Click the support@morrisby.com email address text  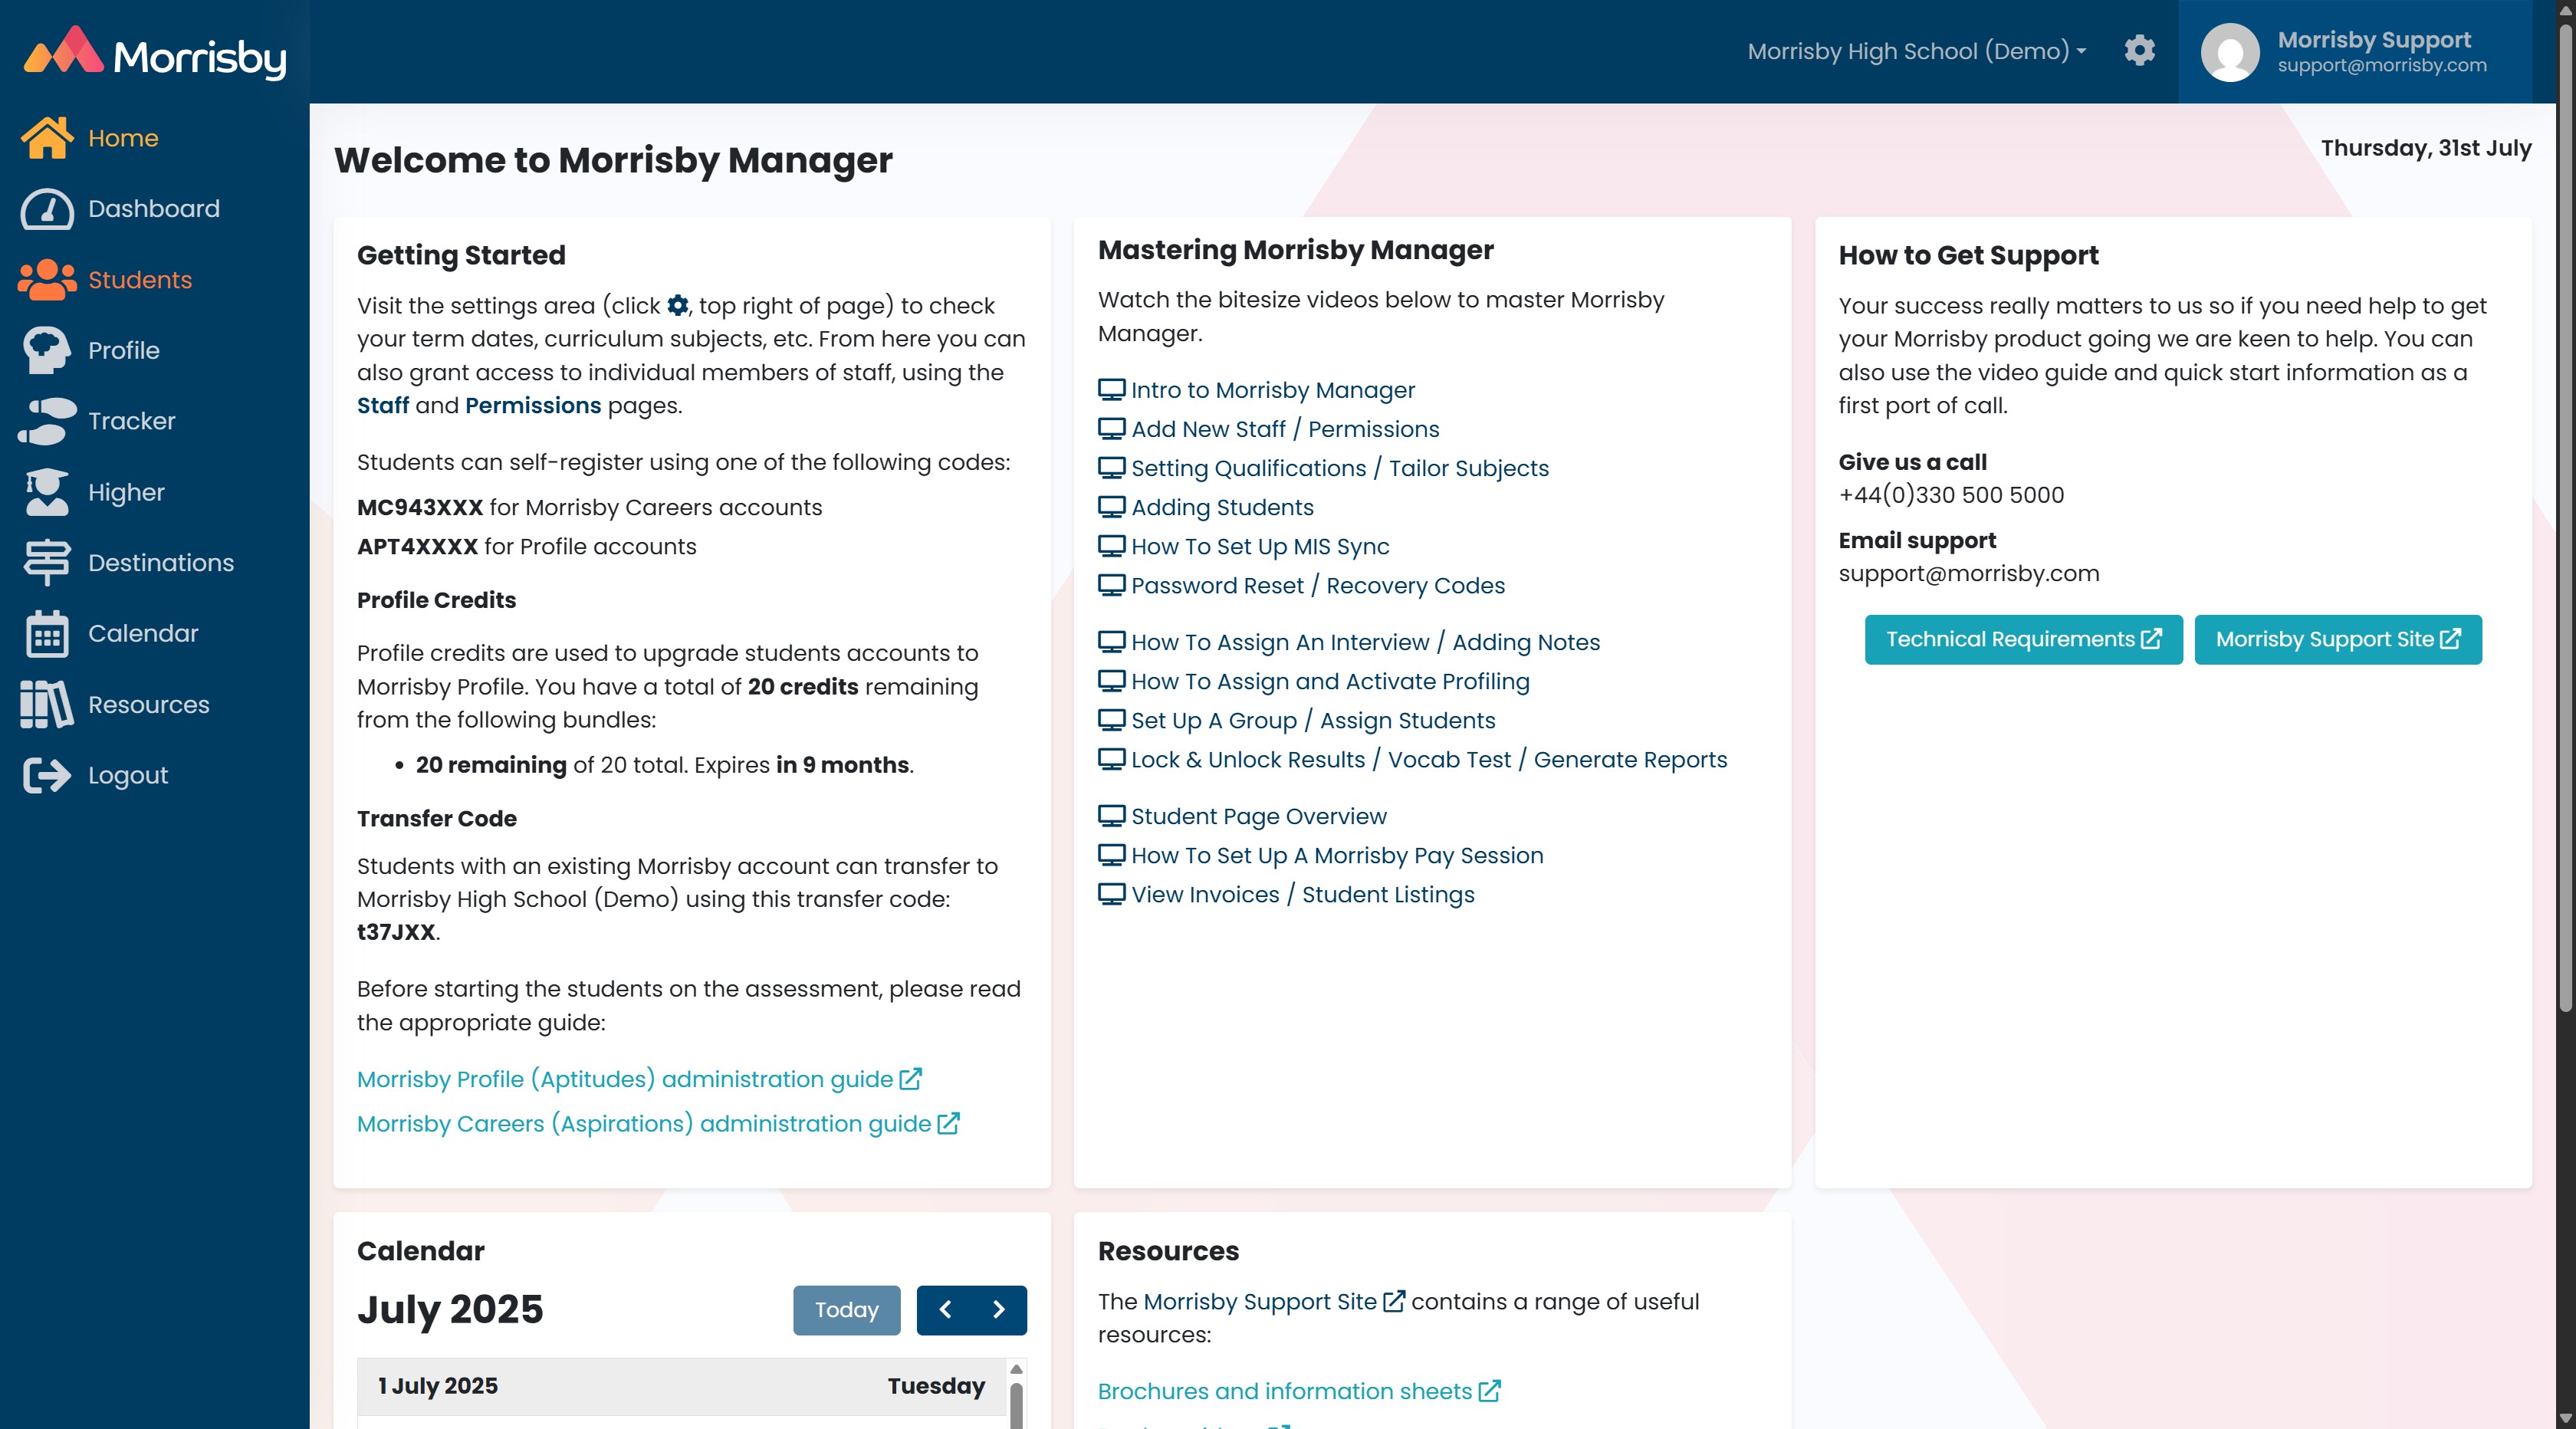(1968, 573)
